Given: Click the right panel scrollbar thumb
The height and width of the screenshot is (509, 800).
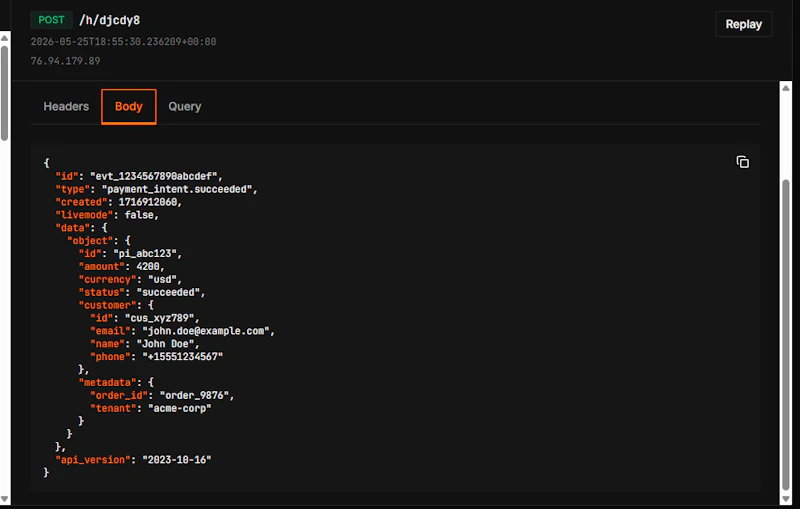Looking at the screenshot, I should (786, 334).
